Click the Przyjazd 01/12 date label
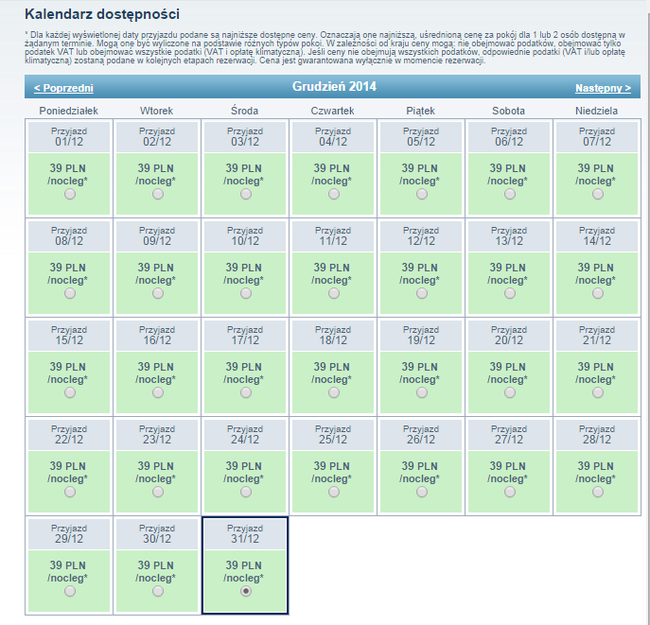The width and height of the screenshot is (650, 625). coord(69,137)
